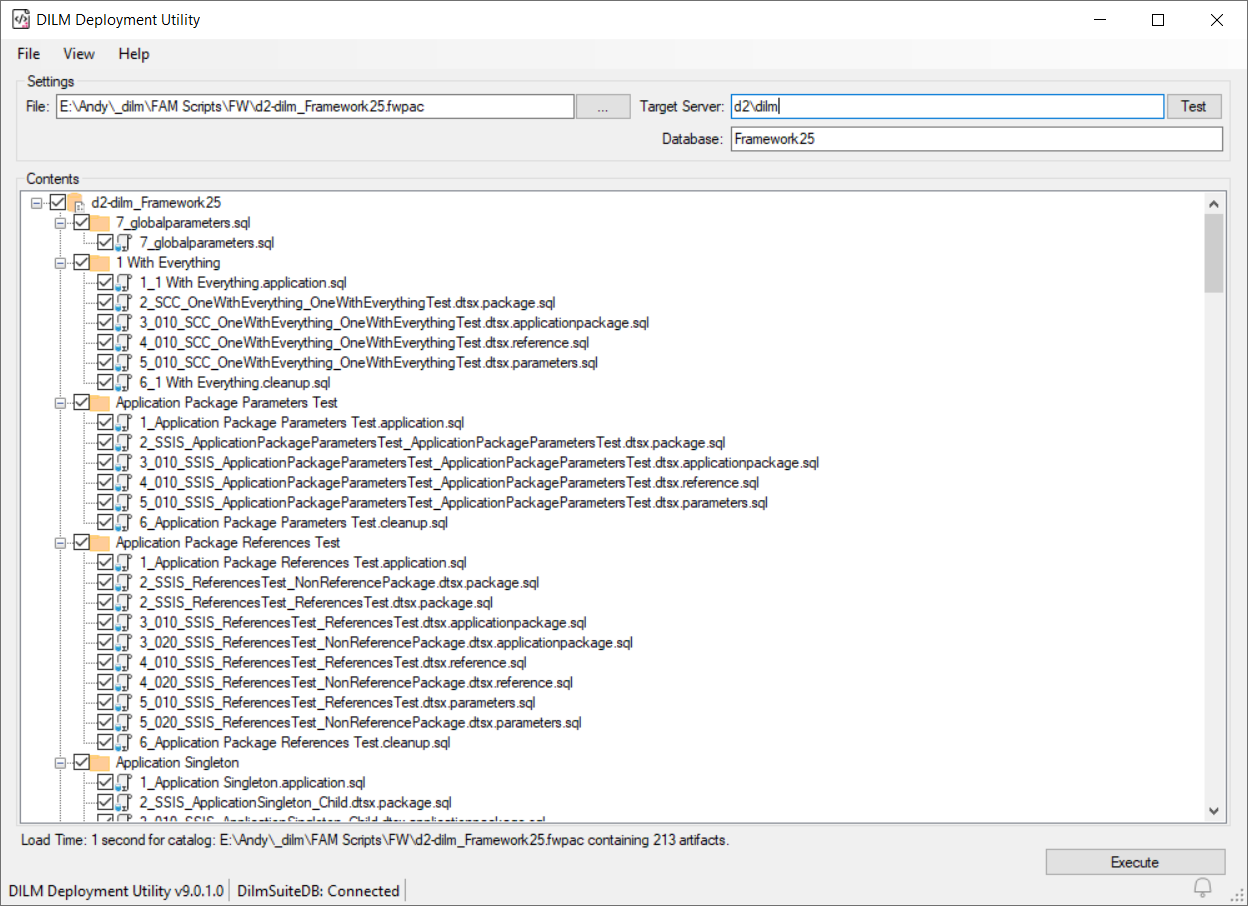Click the folder icon for Application Singleton
1248x906 pixels.
tap(100, 763)
